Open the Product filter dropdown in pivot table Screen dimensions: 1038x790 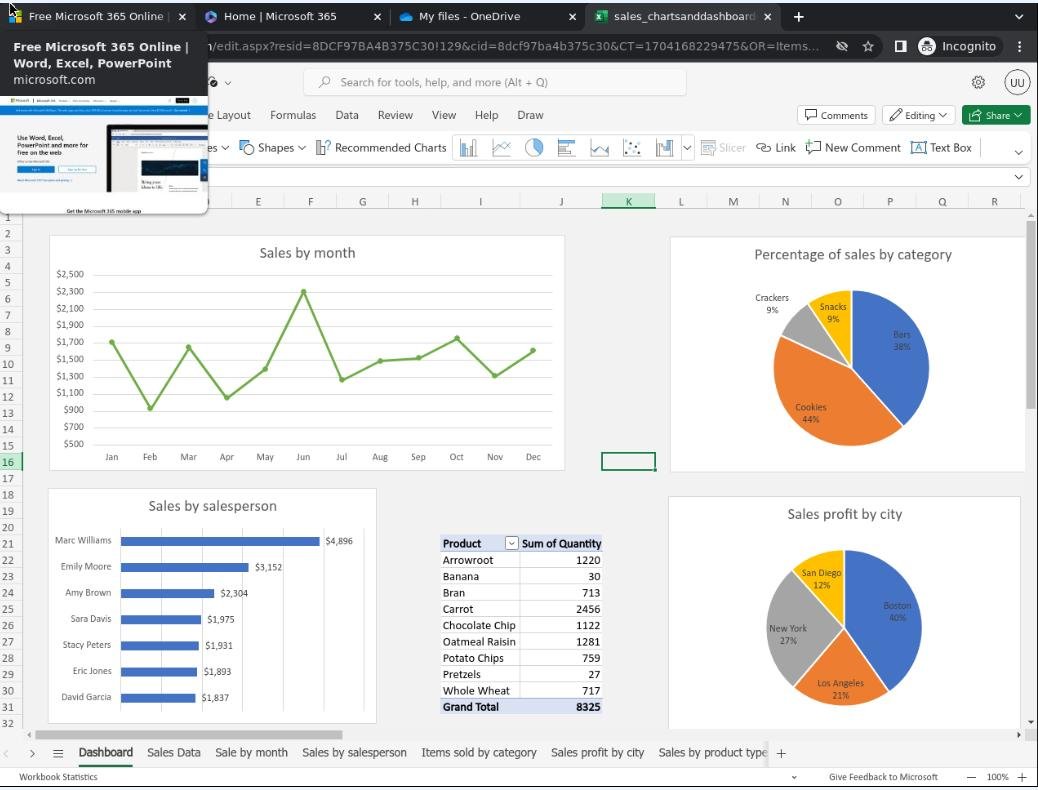click(x=511, y=543)
